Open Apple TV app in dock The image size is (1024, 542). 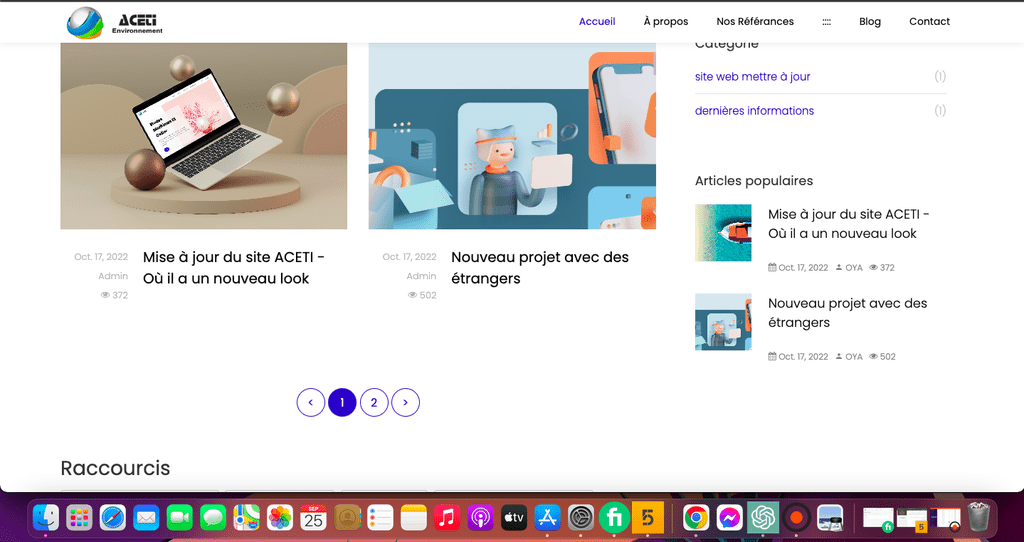click(x=514, y=518)
